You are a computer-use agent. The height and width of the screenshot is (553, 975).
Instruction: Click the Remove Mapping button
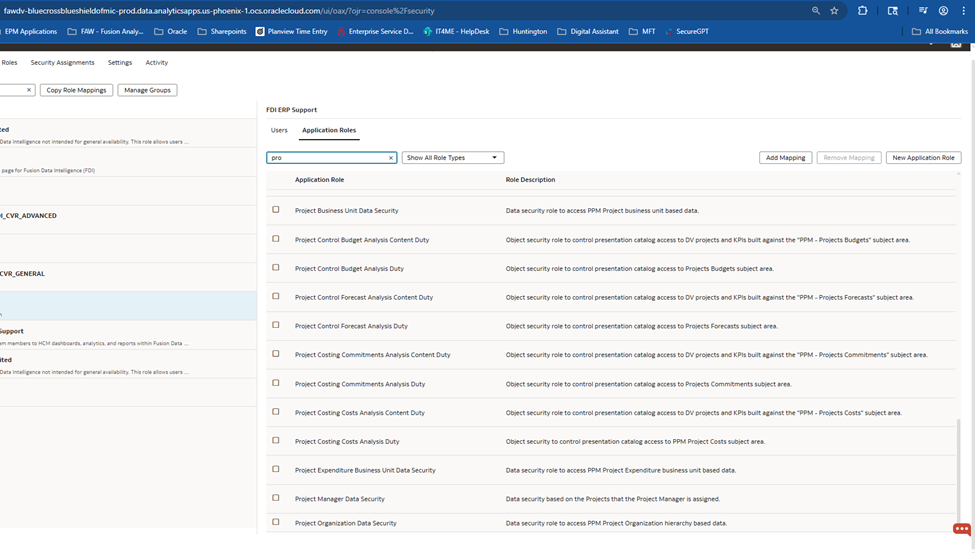tap(849, 158)
